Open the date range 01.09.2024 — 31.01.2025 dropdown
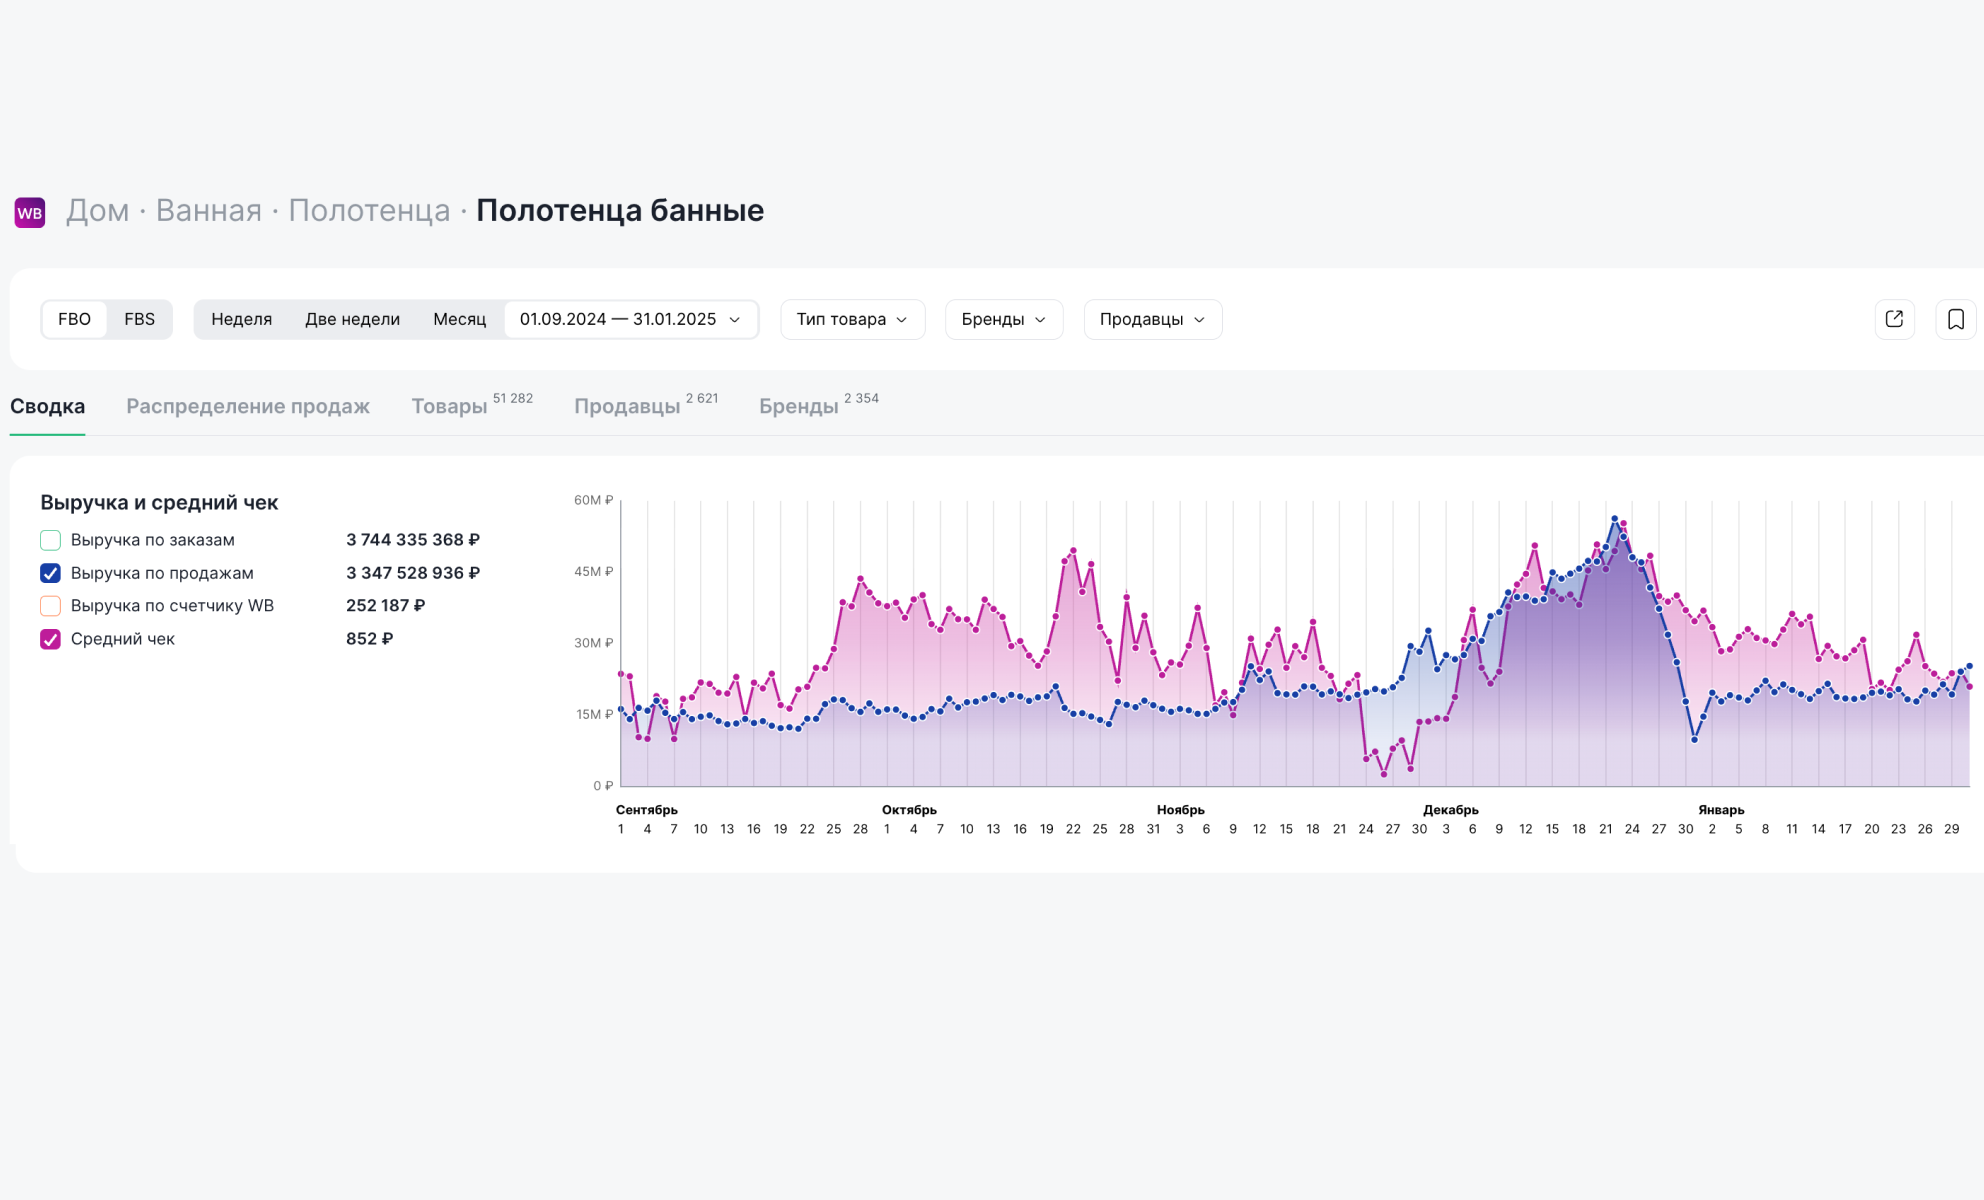This screenshot has width=1984, height=1200. pyautogui.click(x=630, y=319)
